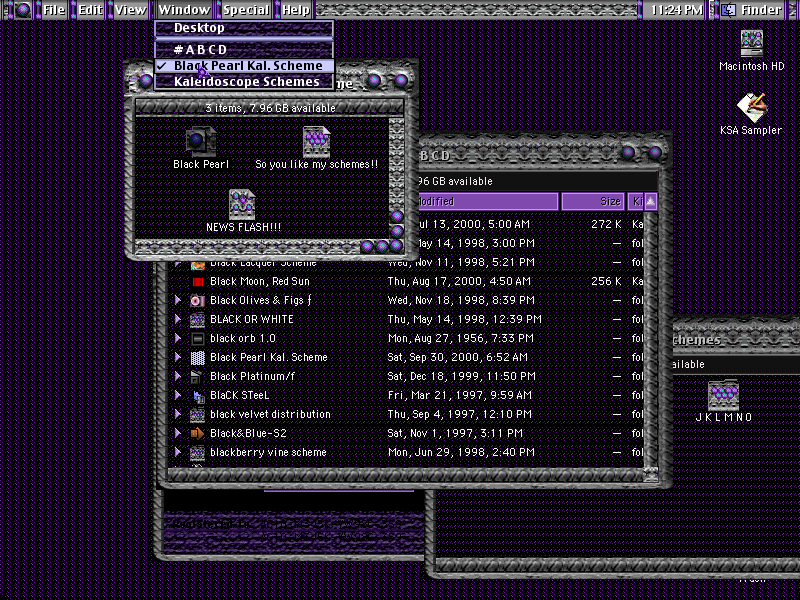Open the File menu
This screenshot has height=600, width=800.
(54, 10)
